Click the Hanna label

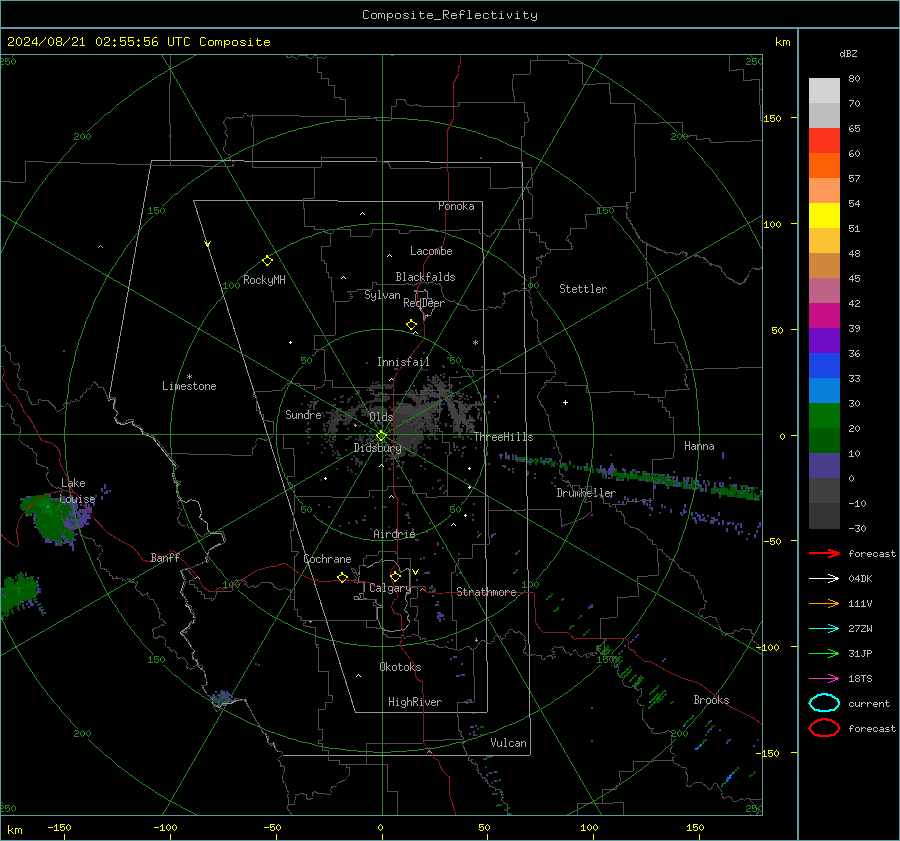click(x=699, y=446)
